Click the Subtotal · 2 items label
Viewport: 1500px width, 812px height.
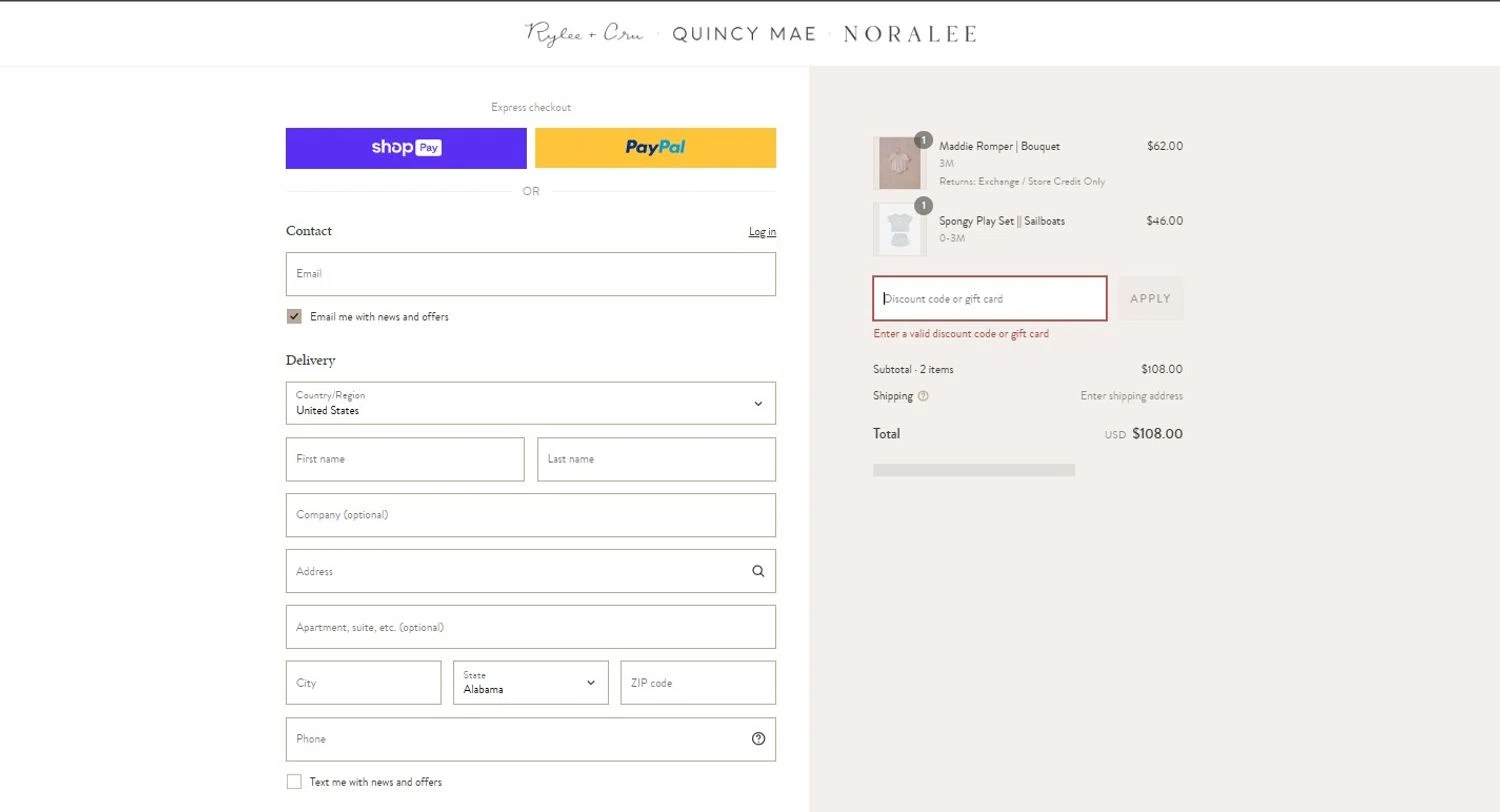pos(913,370)
